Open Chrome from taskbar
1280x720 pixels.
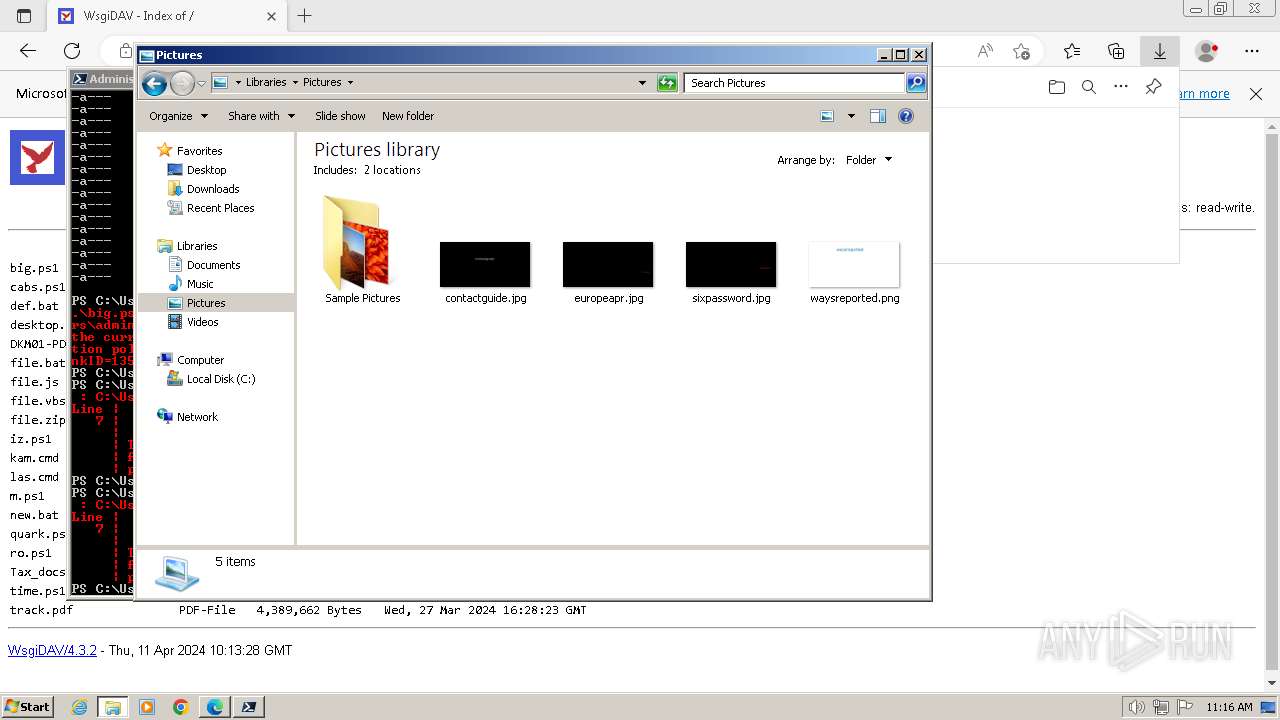tap(181, 707)
